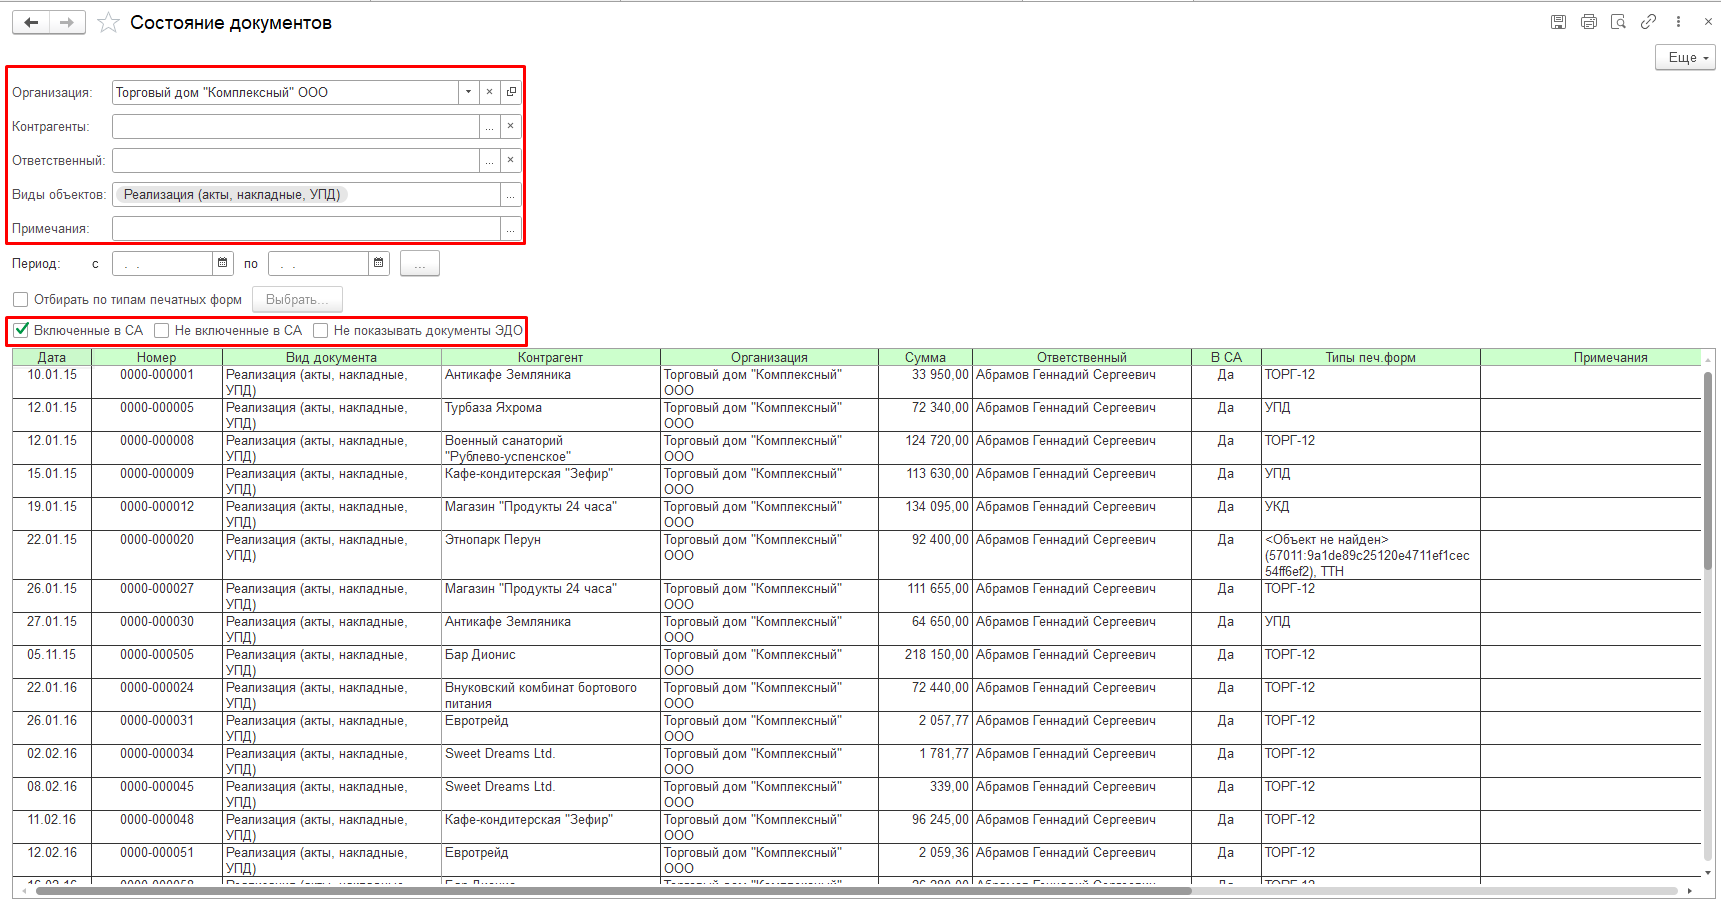The height and width of the screenshot is (905, 1721).
Task: Click the forward navigation arrow
Action: [67, 22]
